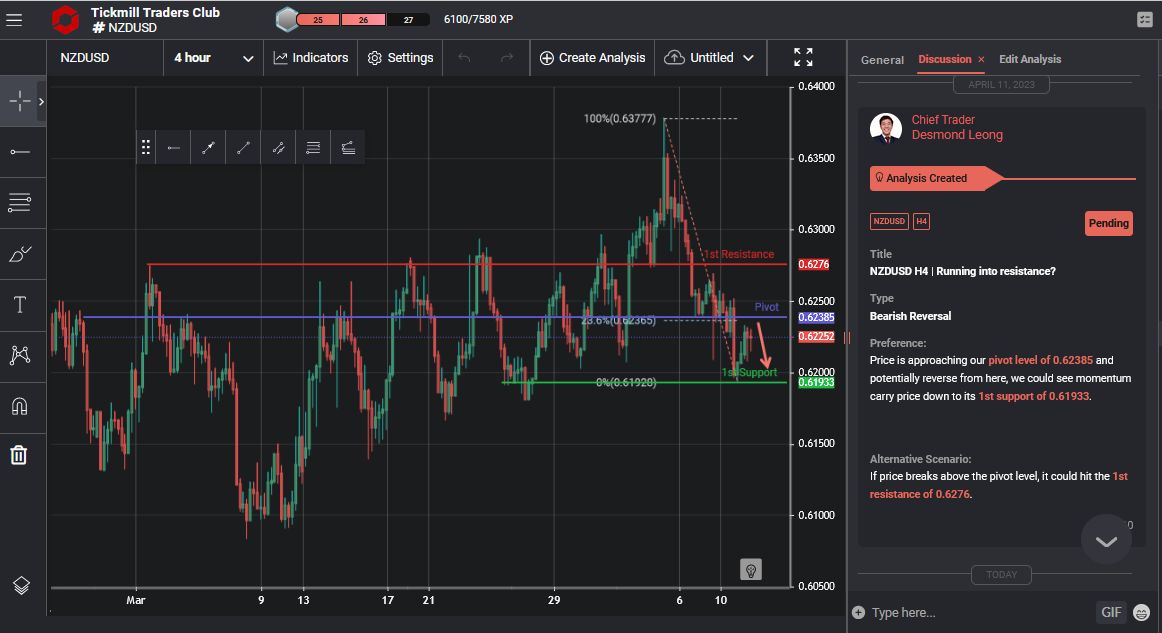Open the Indicators menu

click(311, 58)
